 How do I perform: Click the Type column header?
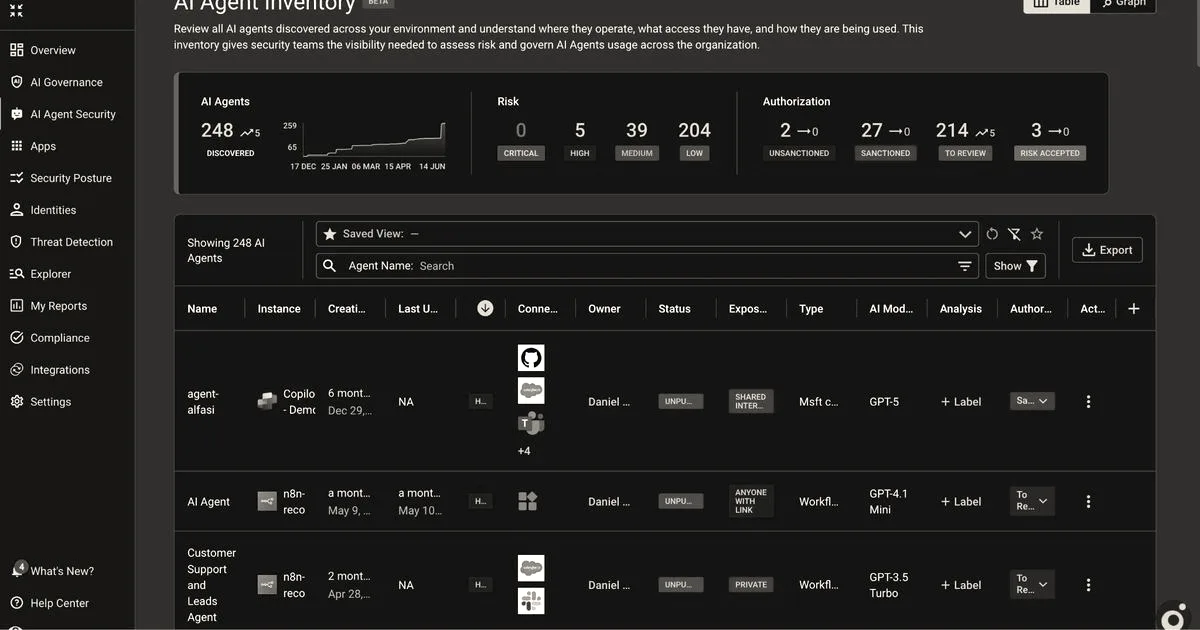click(x=811, y=309)
